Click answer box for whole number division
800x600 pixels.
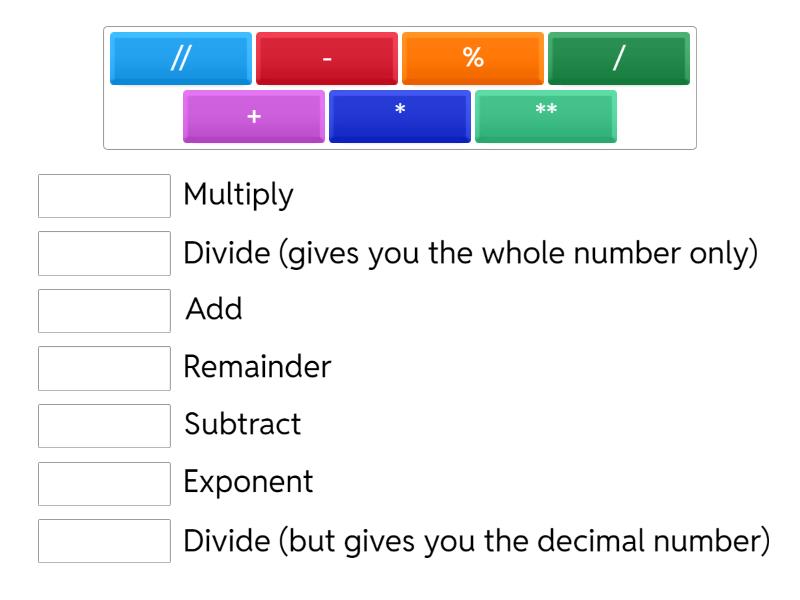104,253
